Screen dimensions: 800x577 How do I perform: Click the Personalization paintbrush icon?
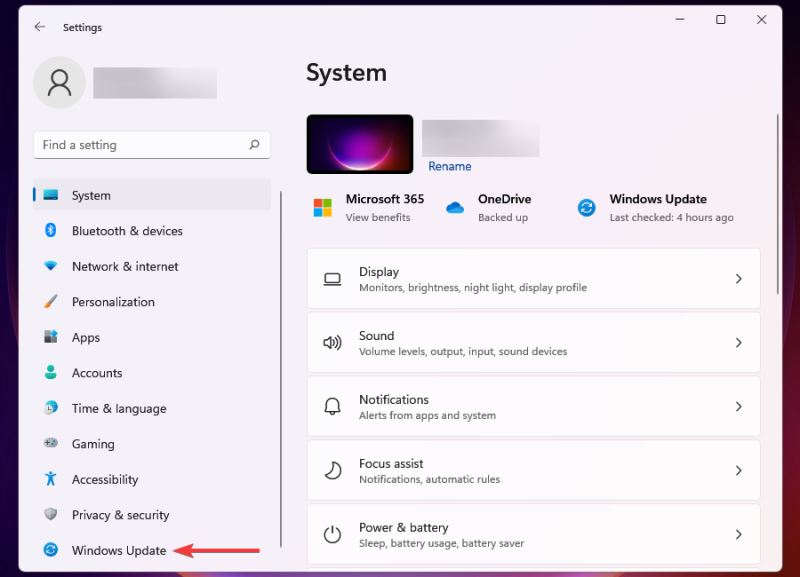[x=51, y=302]
